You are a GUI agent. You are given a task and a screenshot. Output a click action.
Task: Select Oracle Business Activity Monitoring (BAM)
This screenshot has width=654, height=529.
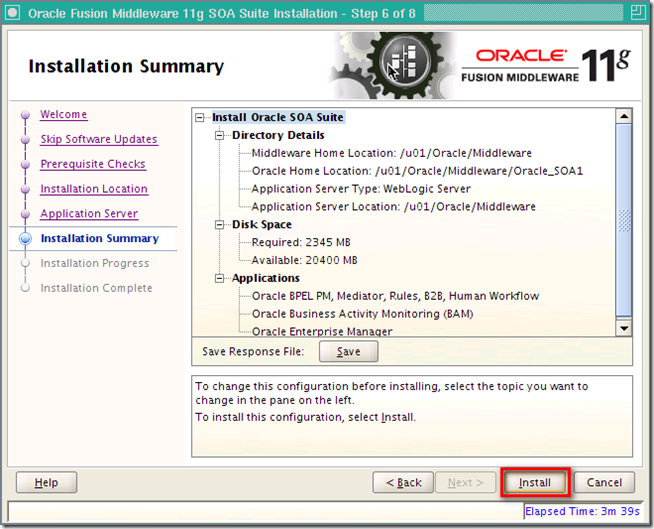tap(362, 314)
